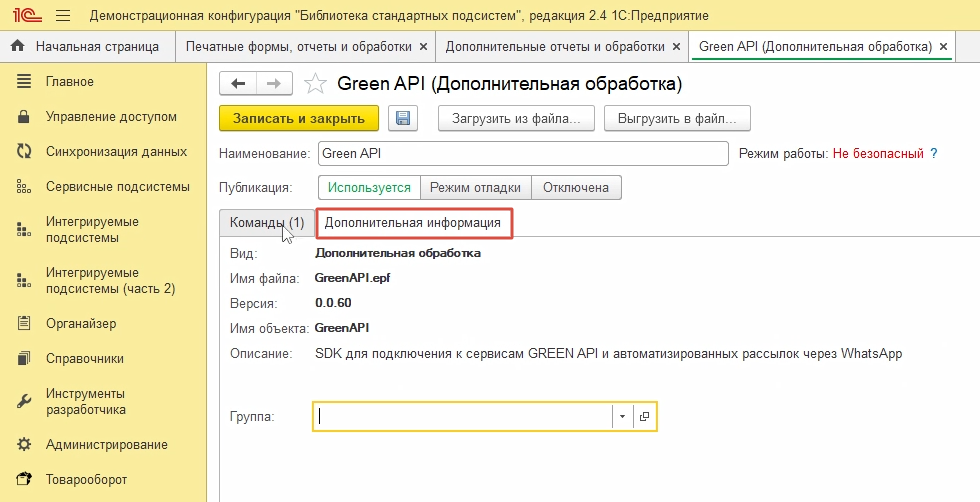Click Записать и закрыть button

[x=298, y=118]
